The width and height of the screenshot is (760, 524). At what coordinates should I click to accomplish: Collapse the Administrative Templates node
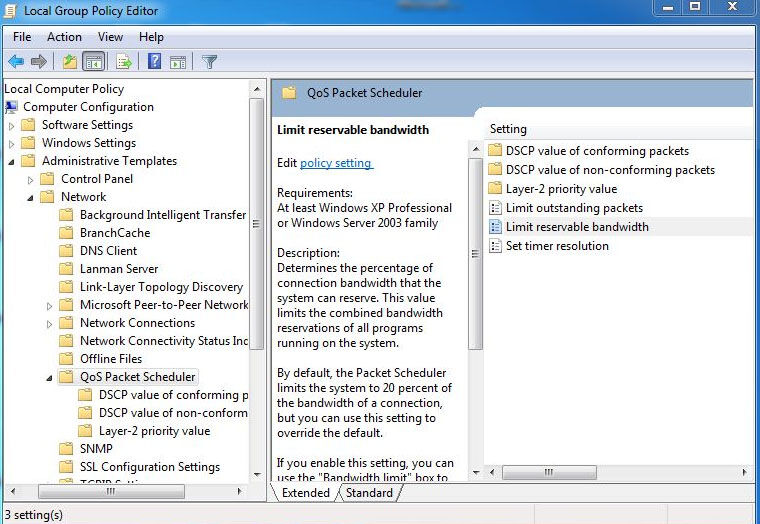(12, 162)
